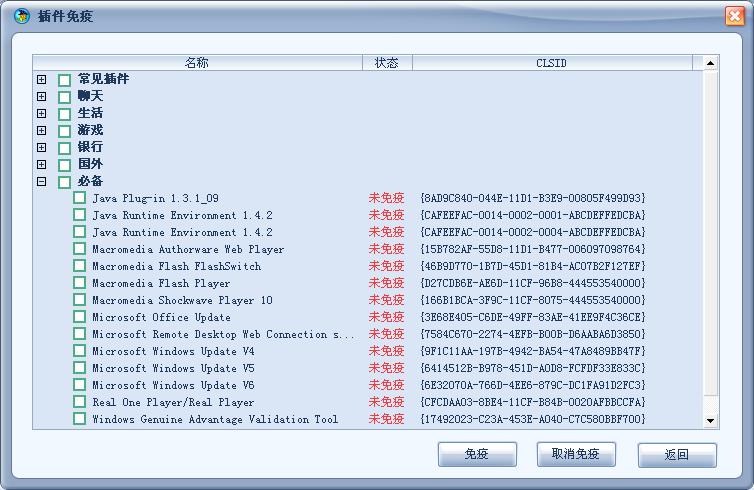Tick Java Plug-in 1.3.1_09 checkbox

tap(80, 198)
